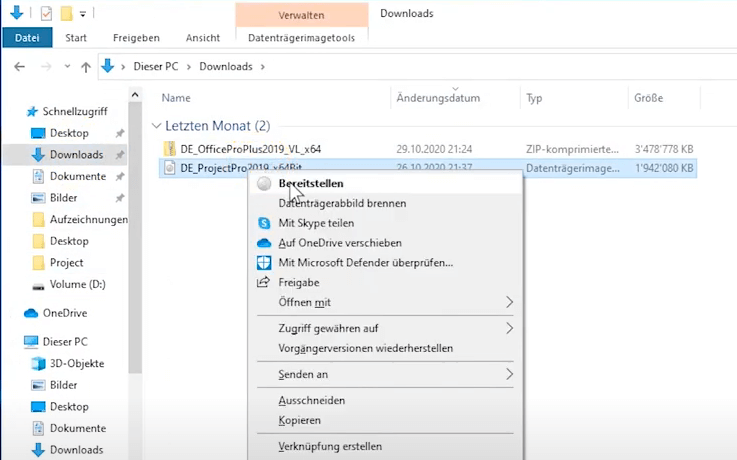Open the Datei menu button
This screenshot has width=737, height=460.
coord(27,38)
